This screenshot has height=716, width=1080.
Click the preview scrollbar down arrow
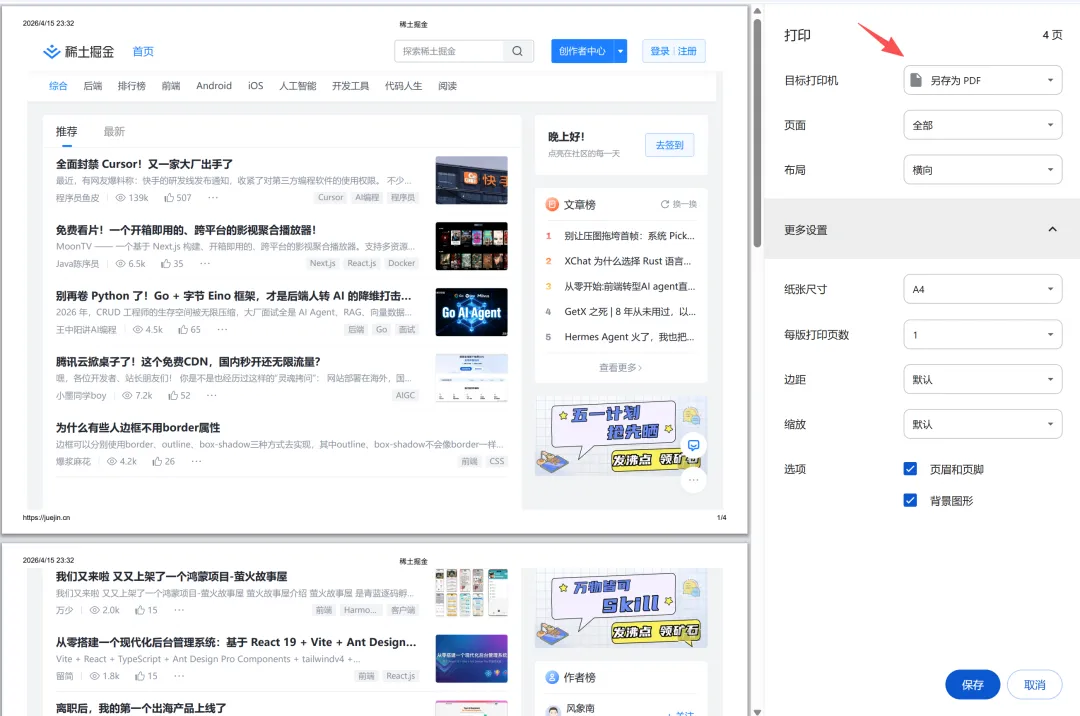point(757,712)
